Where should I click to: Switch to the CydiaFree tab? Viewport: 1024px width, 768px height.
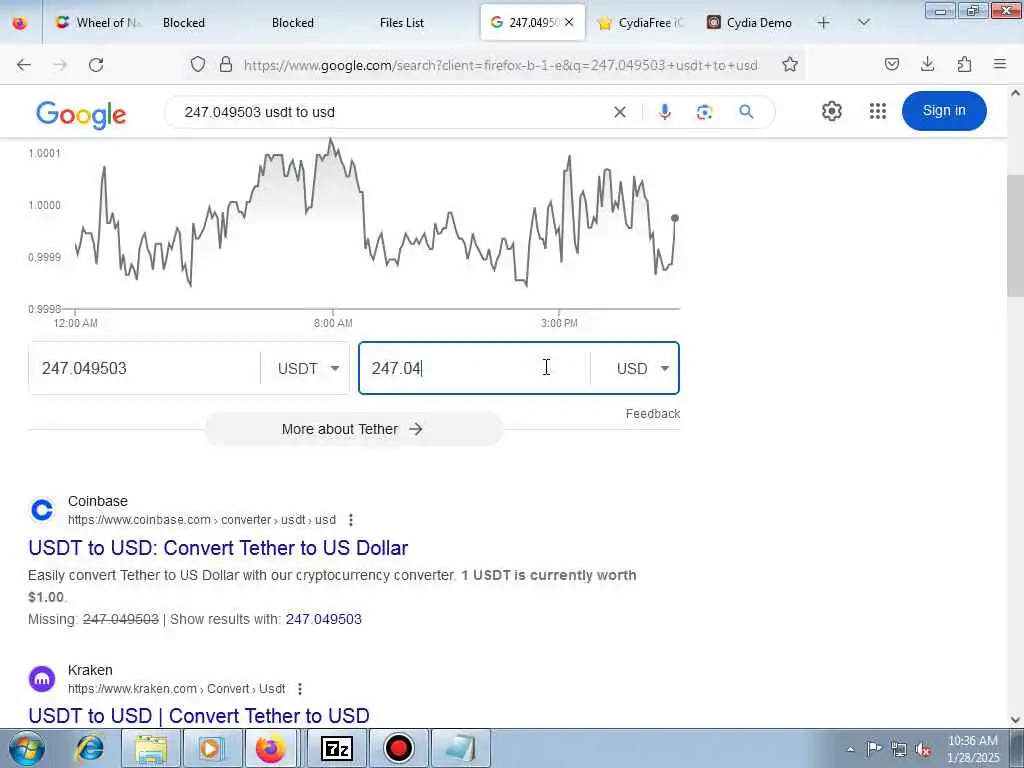point(641,22)
